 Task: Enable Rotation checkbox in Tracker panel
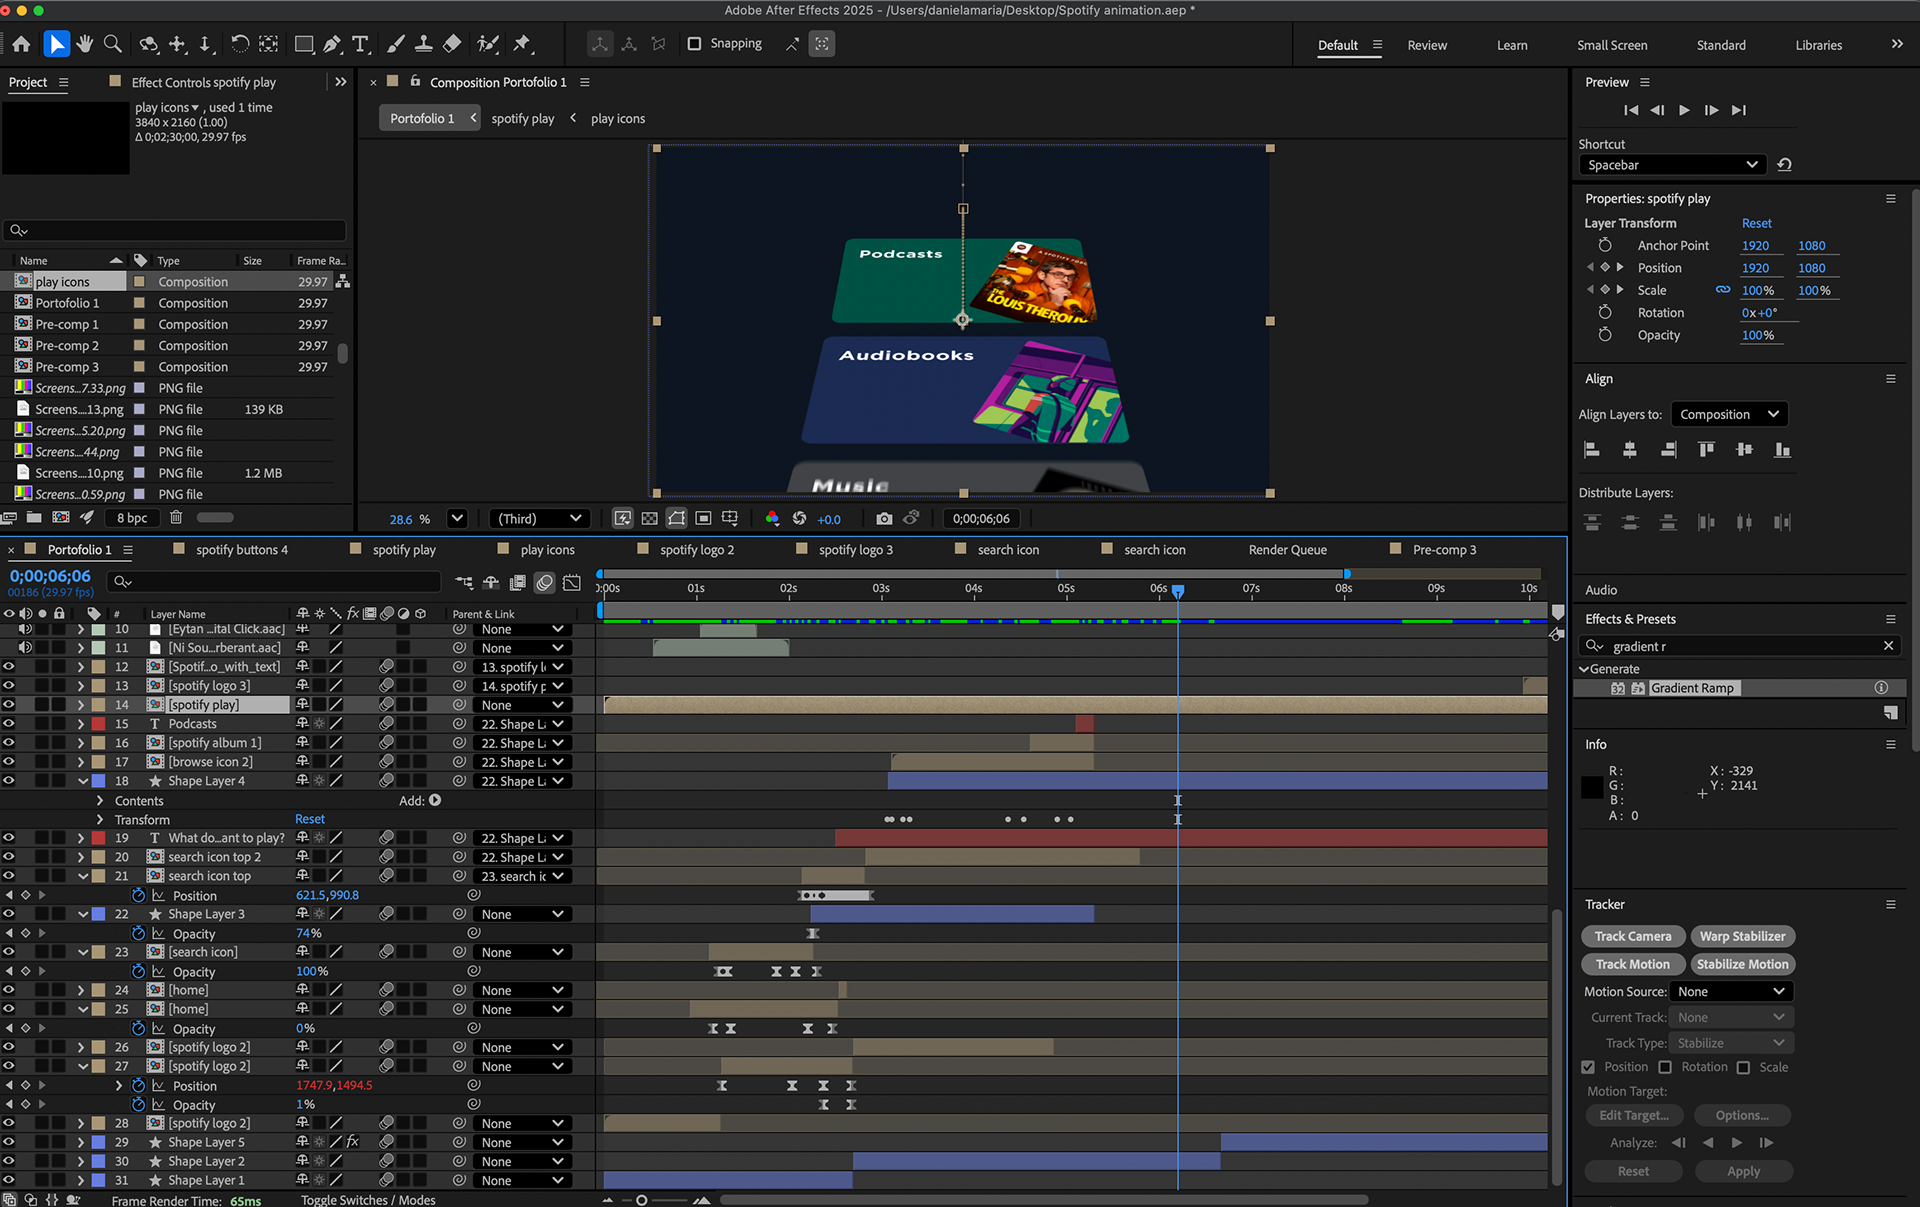pos(1665,1067)
